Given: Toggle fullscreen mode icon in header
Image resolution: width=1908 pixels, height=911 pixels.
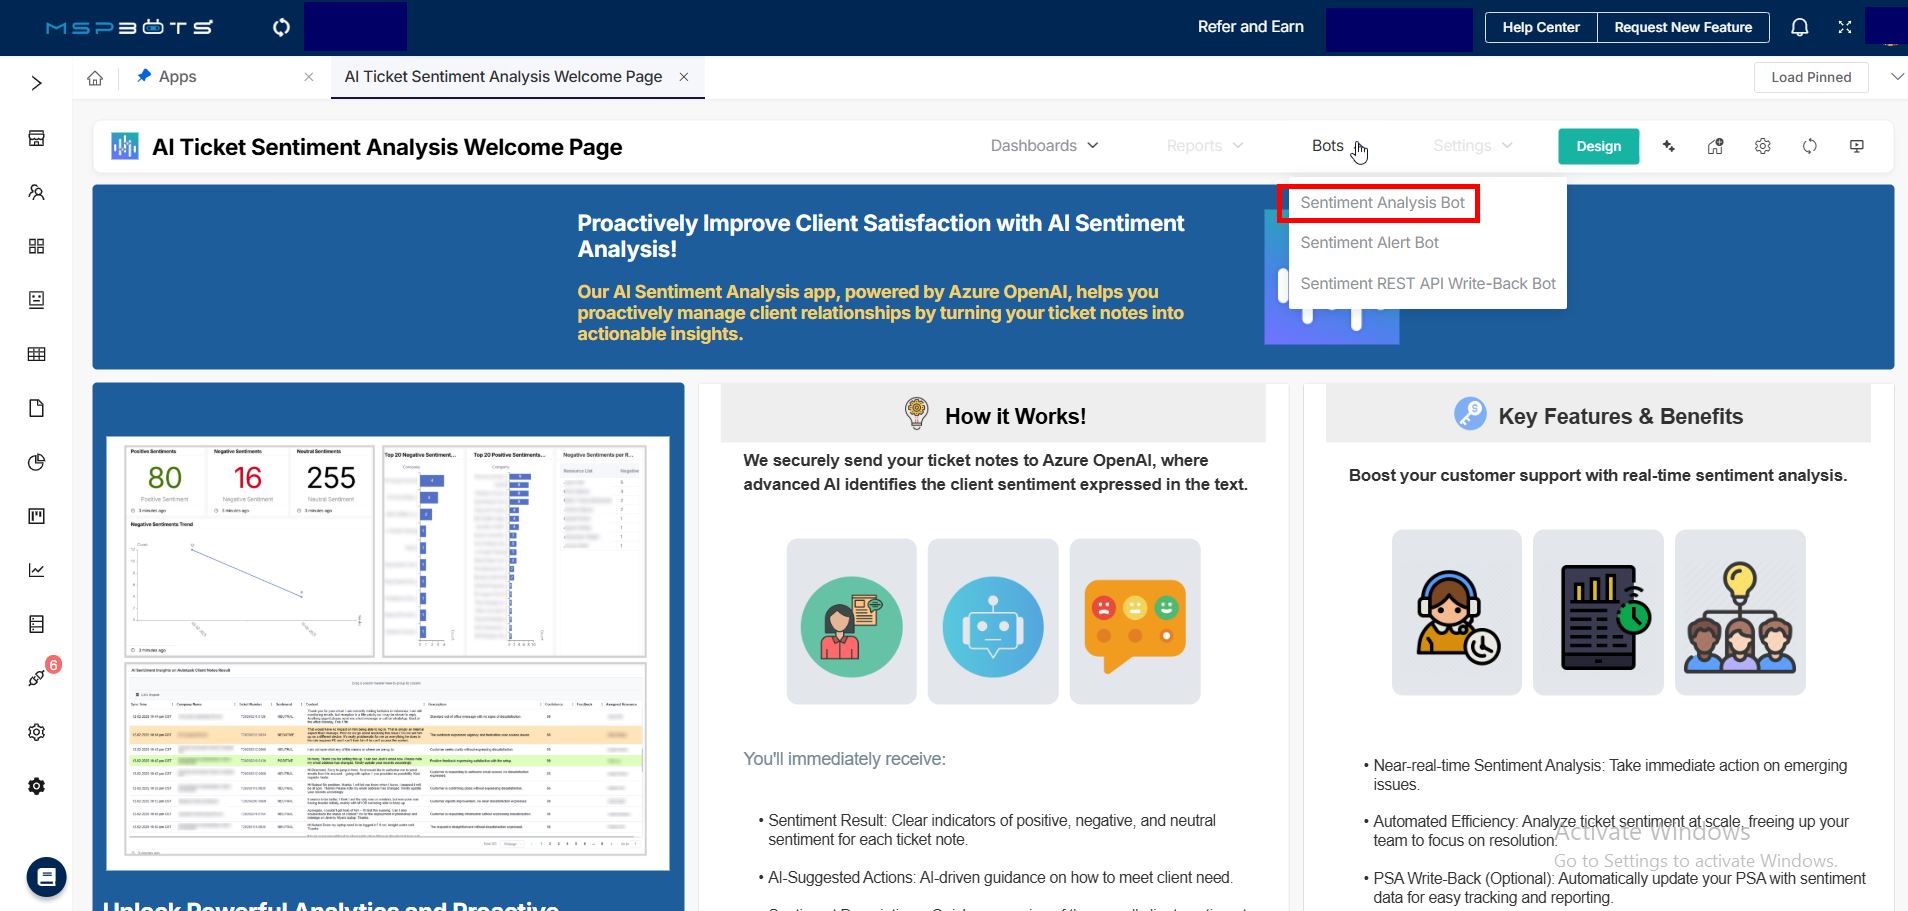Looking at the screenshot, I should pyautogui.click(x=1845, y=27).
